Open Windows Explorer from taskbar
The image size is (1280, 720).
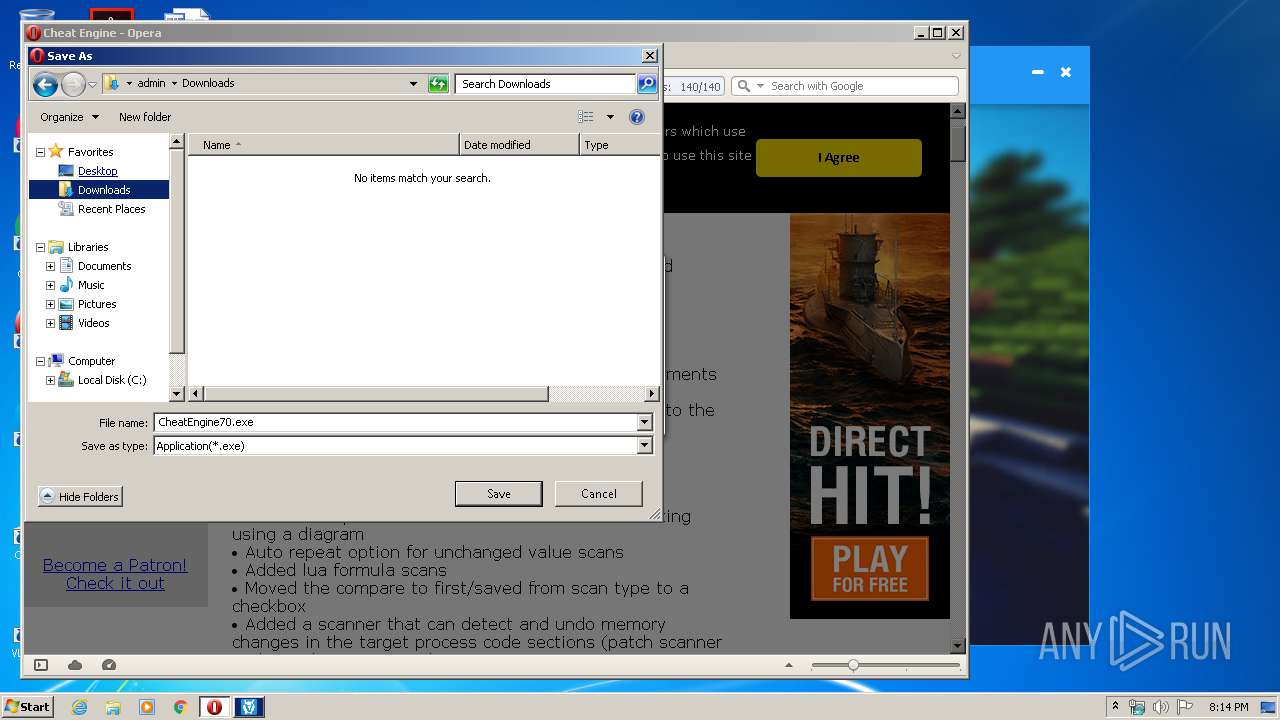[x=113, y=707]
